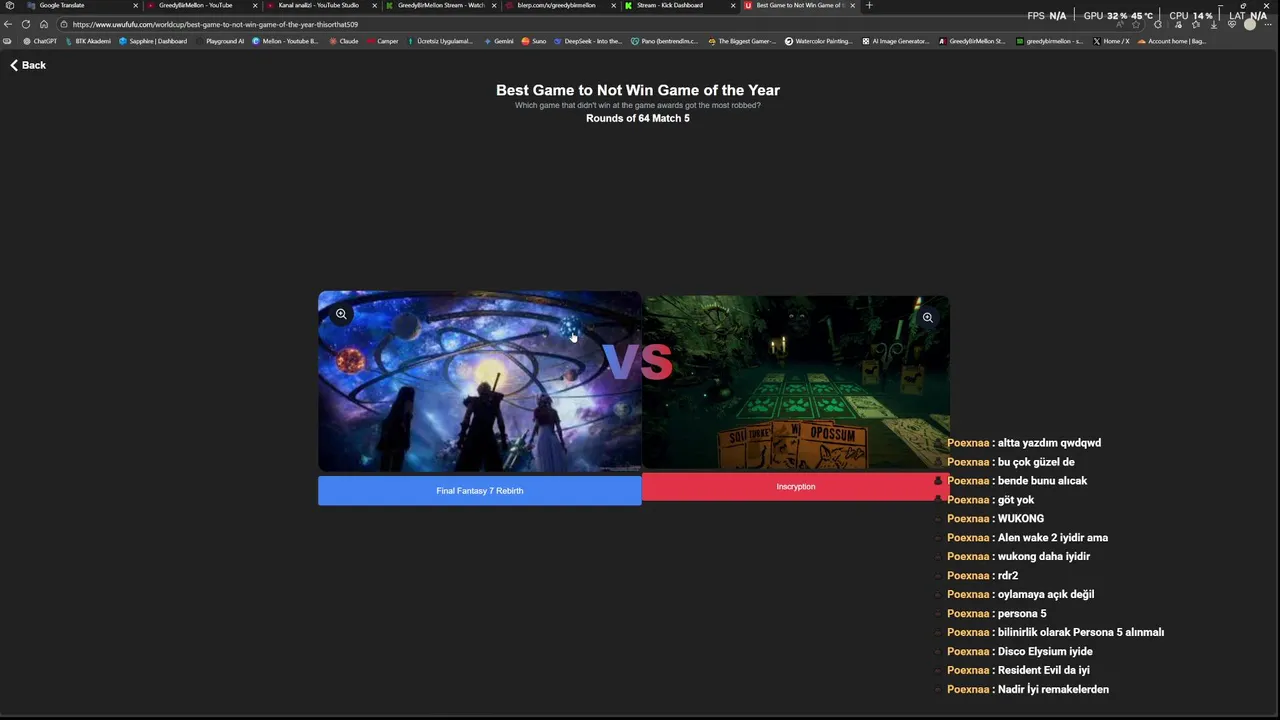1280x720 pixels.
Task: Click chat message 'Alen wake 2 iyidir ama'
Action: 1053,538
